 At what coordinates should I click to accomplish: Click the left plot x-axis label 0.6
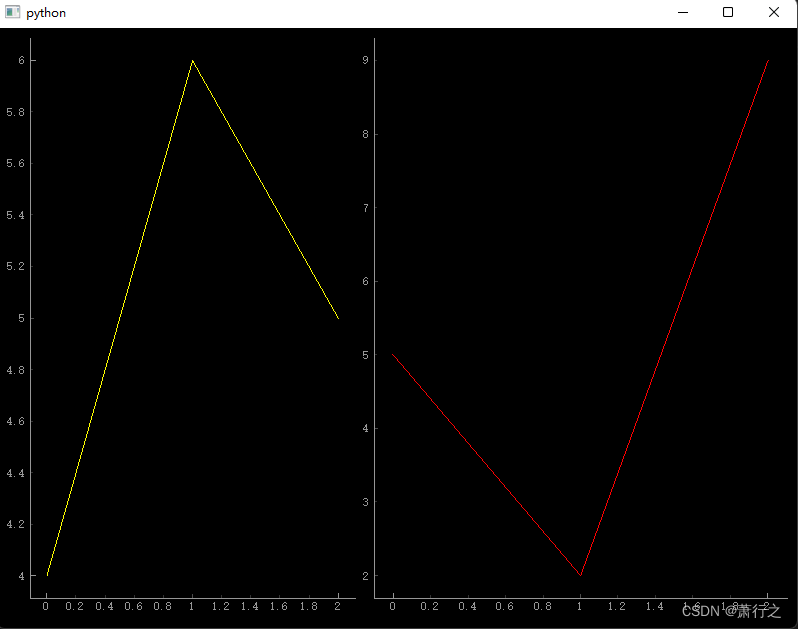(133, 606)
